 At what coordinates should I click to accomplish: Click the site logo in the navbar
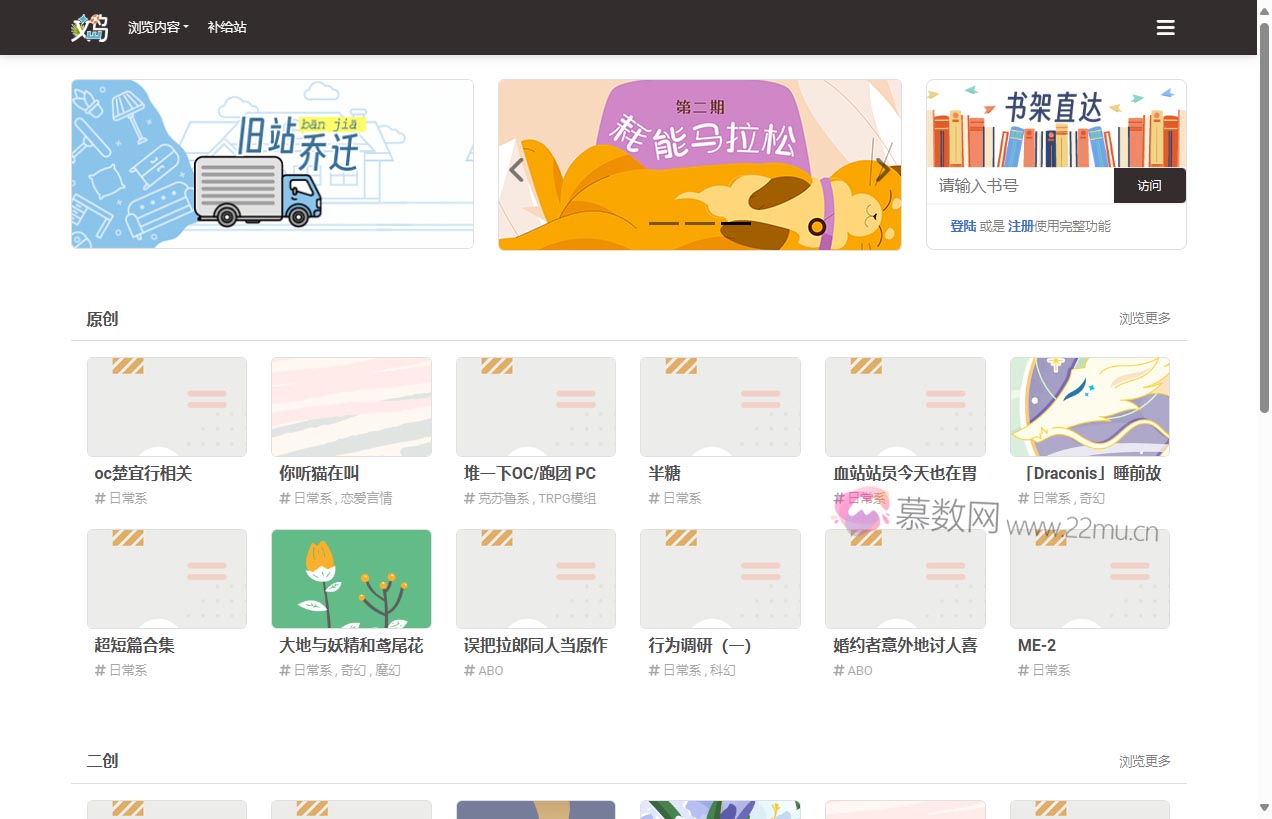click(x=89, y=28)
